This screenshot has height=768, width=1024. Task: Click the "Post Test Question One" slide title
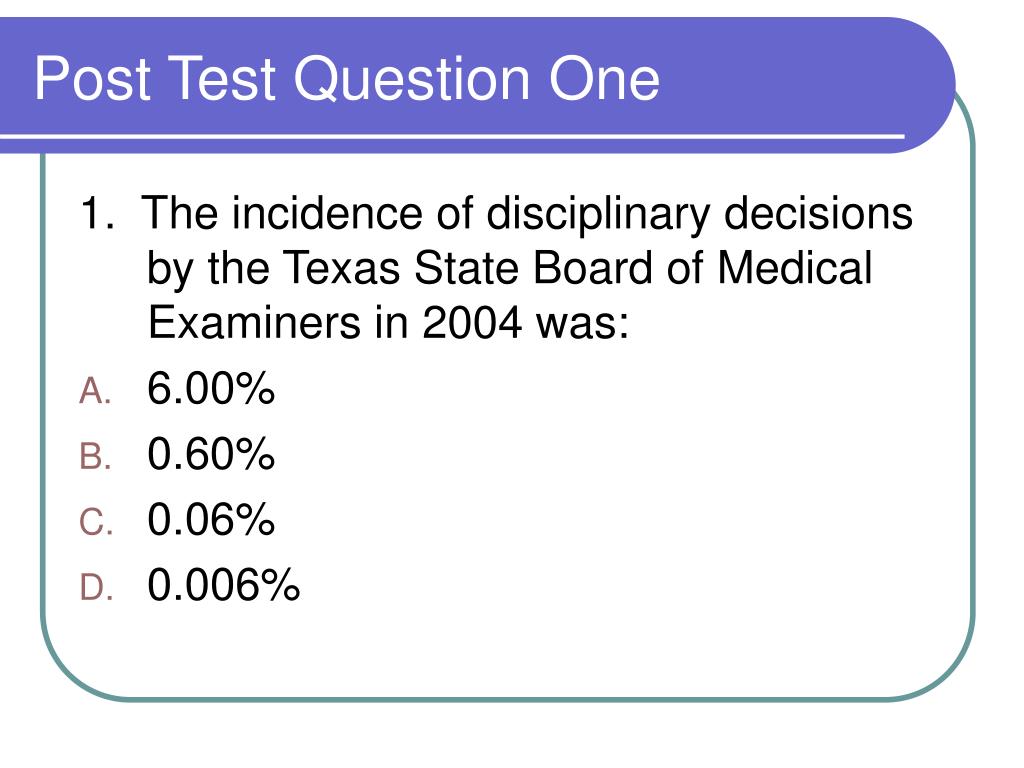[x=347, y=79]
